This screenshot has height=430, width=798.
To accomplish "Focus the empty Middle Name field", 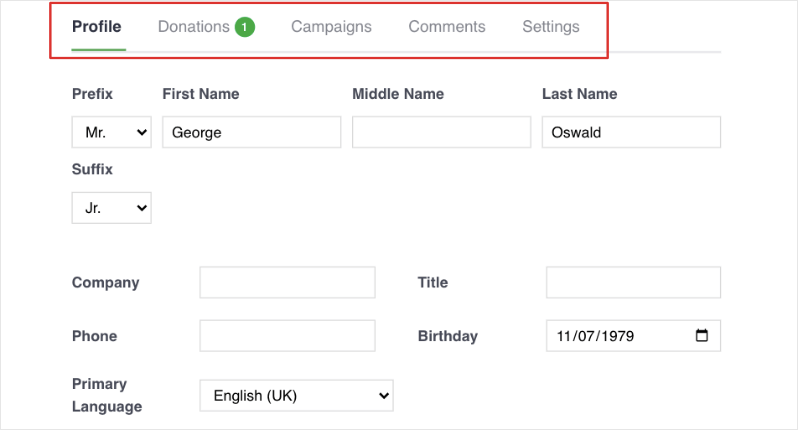I will click(x=441, y=132).
